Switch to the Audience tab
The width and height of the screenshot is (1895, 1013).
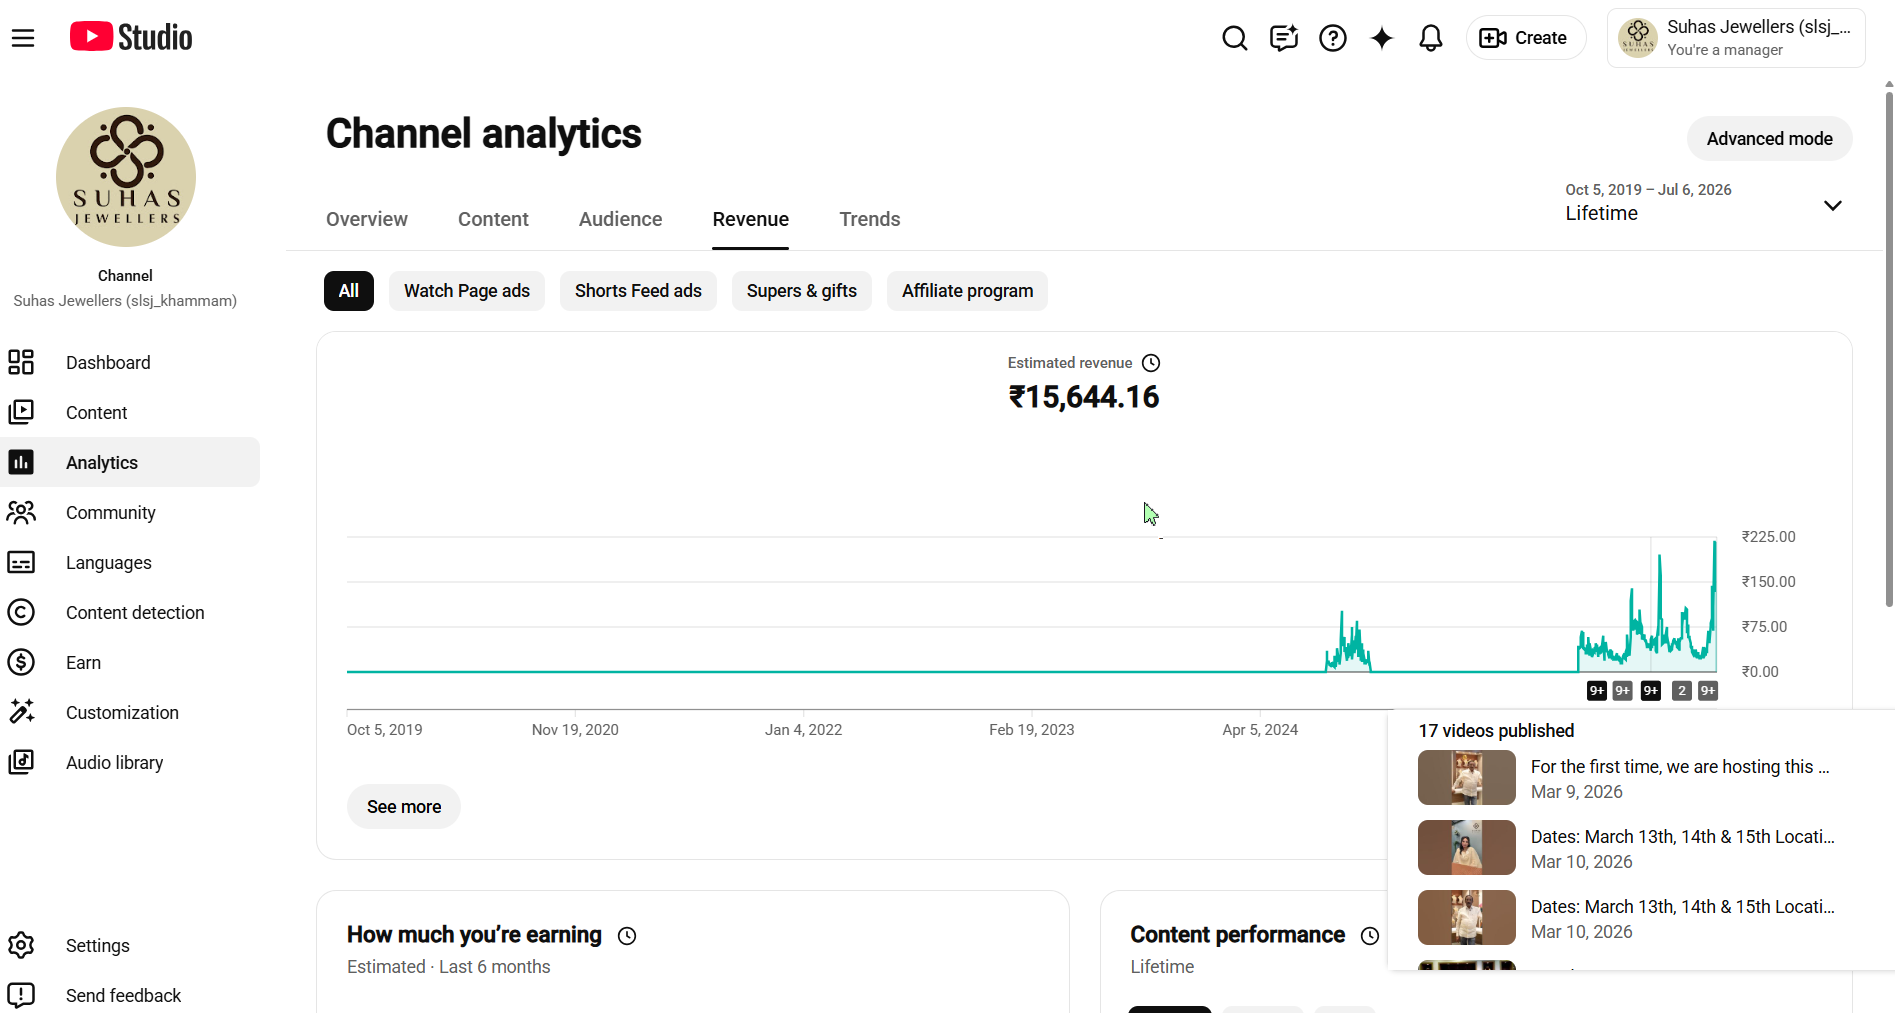point(620,219)
